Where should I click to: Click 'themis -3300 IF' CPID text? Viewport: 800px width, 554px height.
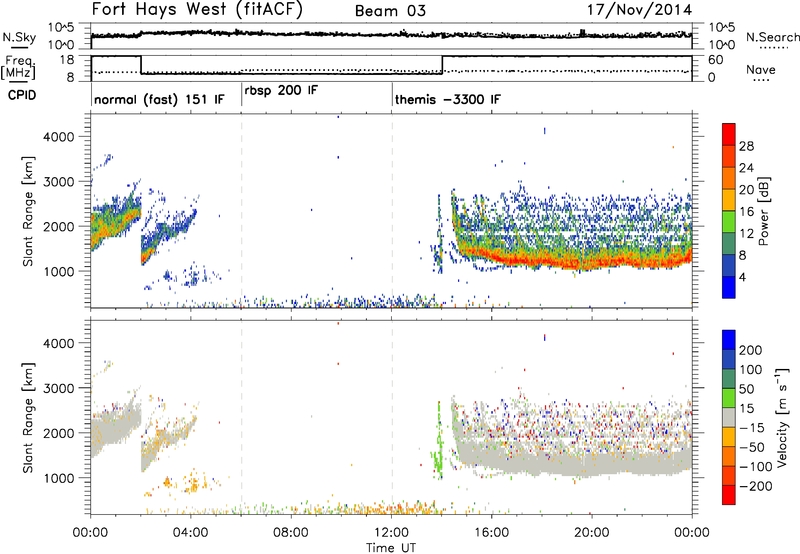(x=448, y=99)
